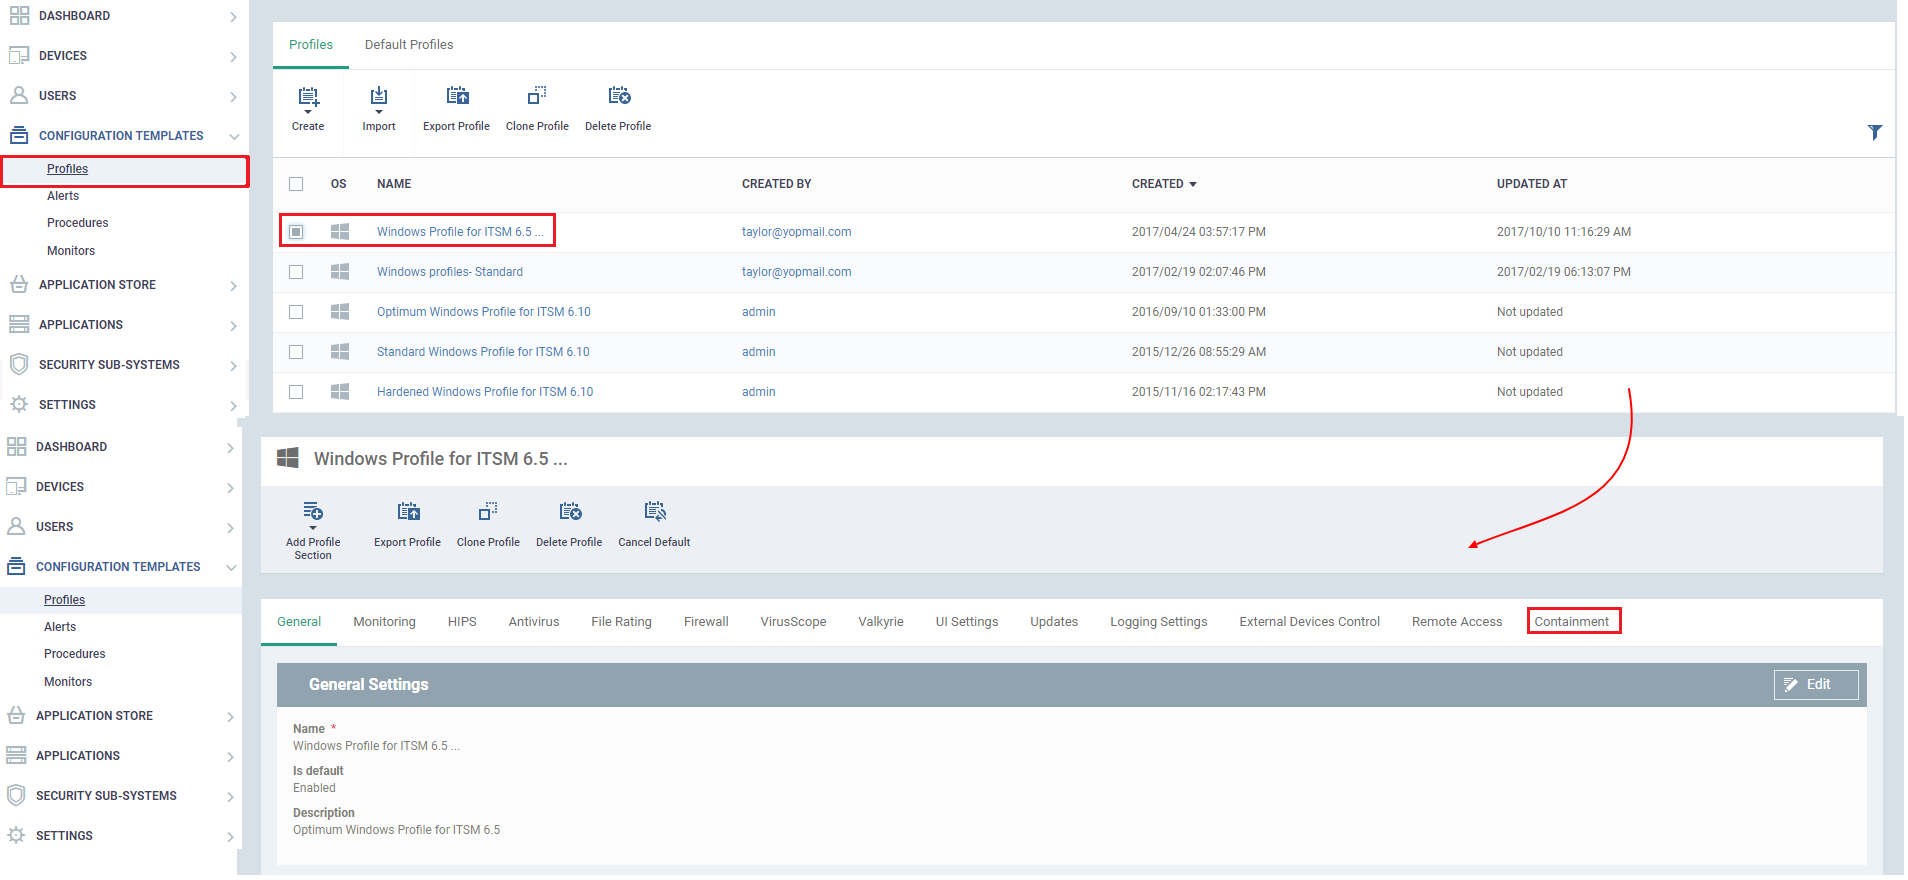Click lower Settings gear icon

click(x=16, y=835)
